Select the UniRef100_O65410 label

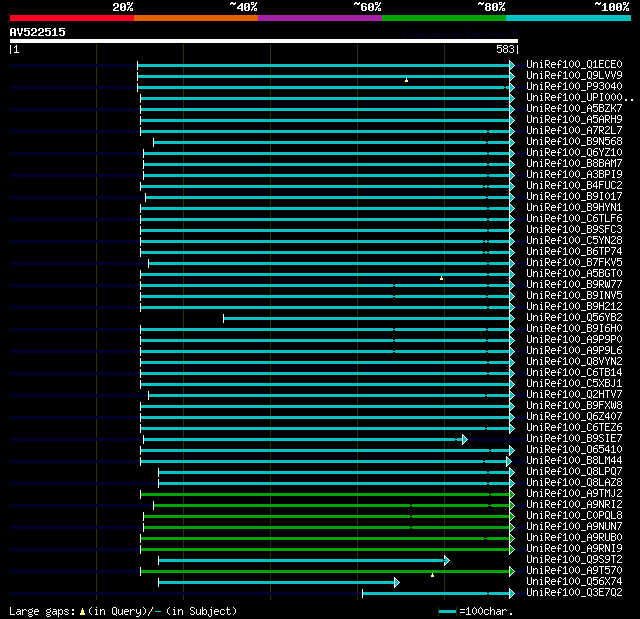(574, 450)
